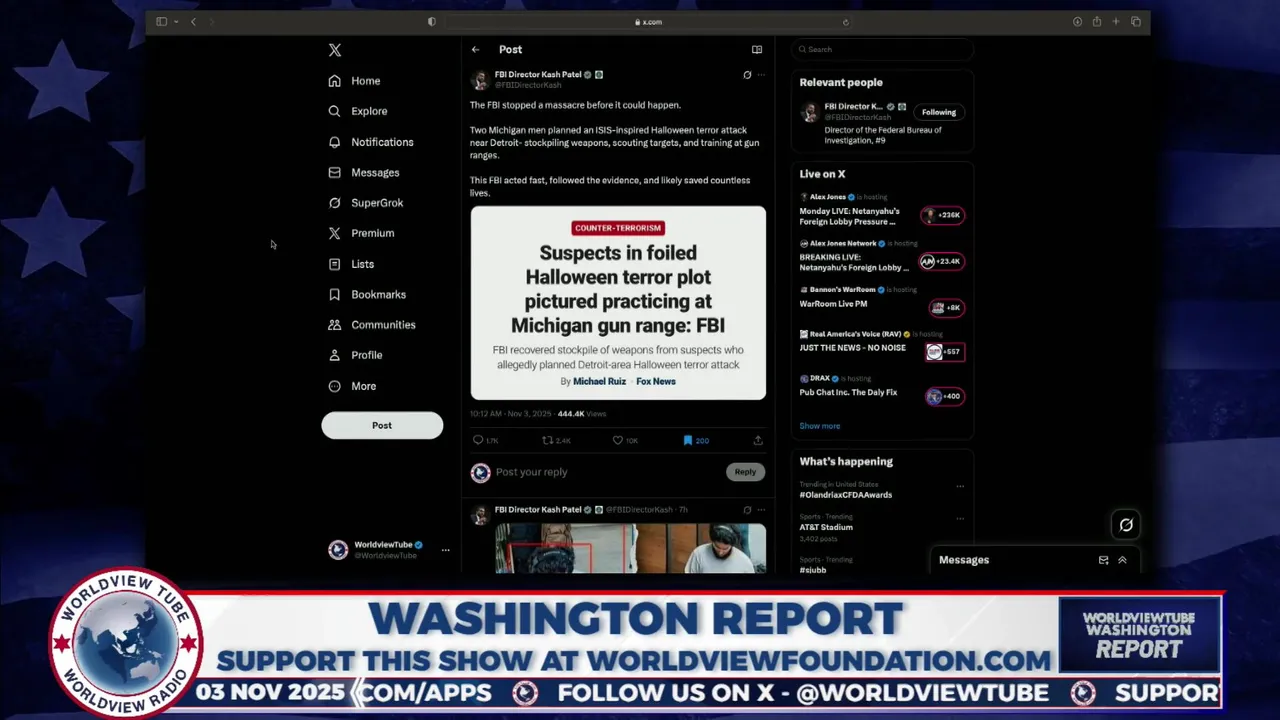
Task: Expand the Messages drawer chevrons
Action: pyautogui.click(x=1122, y=560)
